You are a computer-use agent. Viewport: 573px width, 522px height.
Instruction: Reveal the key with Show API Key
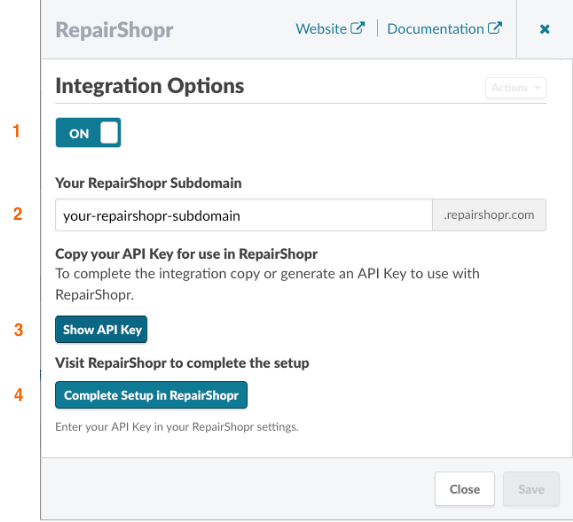[101, 329]
